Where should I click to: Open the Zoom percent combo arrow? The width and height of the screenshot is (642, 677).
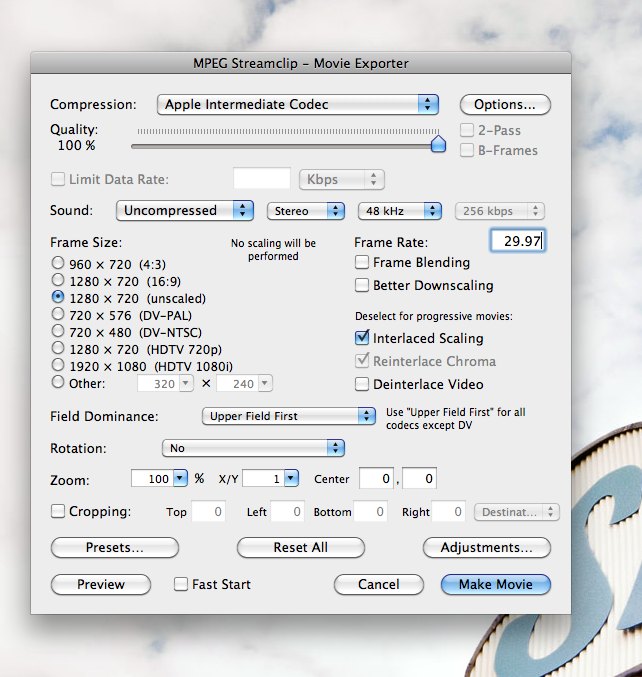pos(180,478)
